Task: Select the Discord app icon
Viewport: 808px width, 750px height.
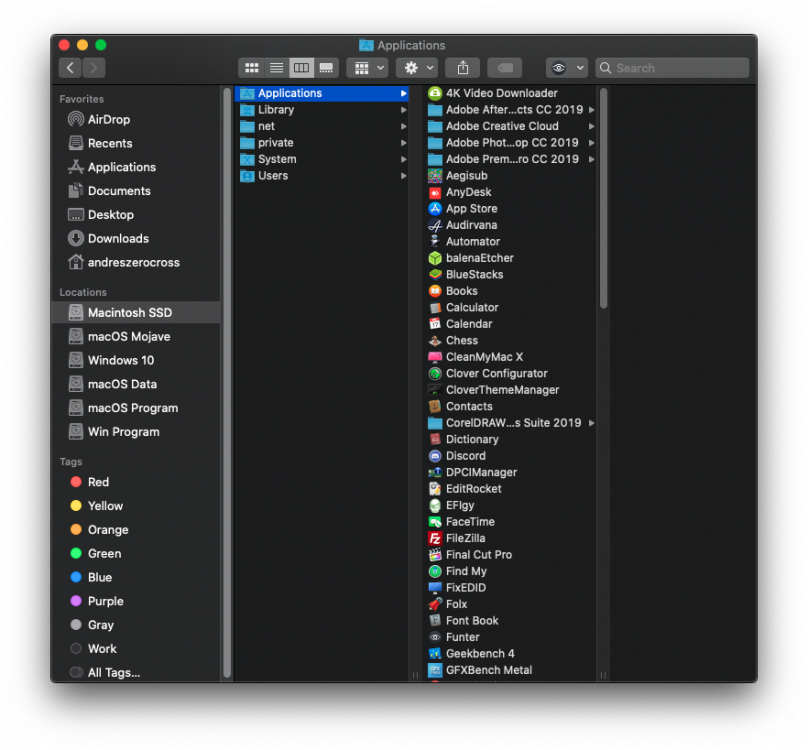Action: point(435,456)
